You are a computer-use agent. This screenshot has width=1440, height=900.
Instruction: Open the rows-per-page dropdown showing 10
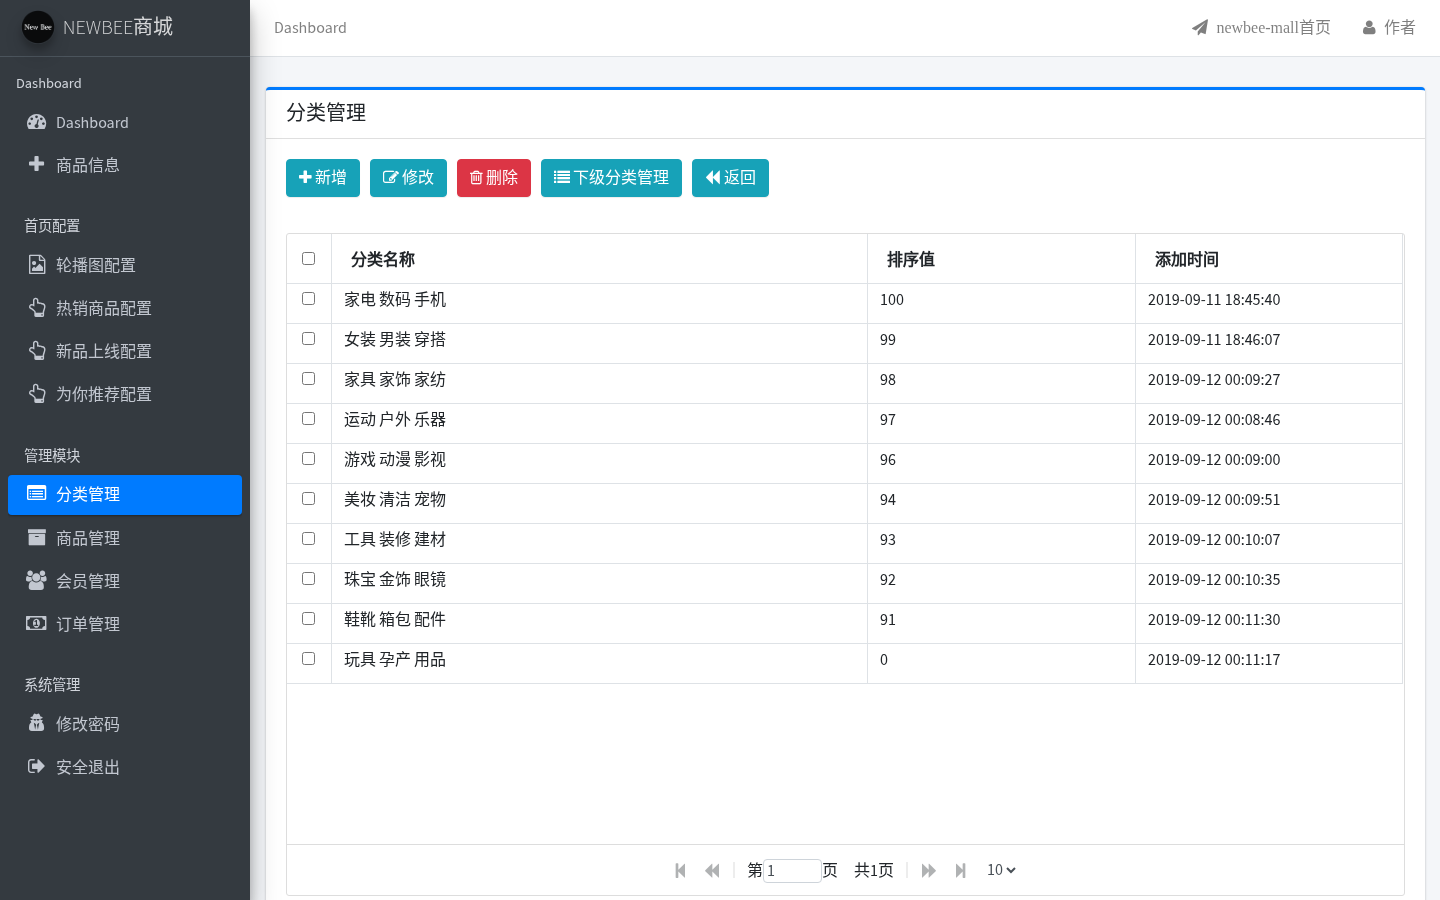pos(1001,870)
